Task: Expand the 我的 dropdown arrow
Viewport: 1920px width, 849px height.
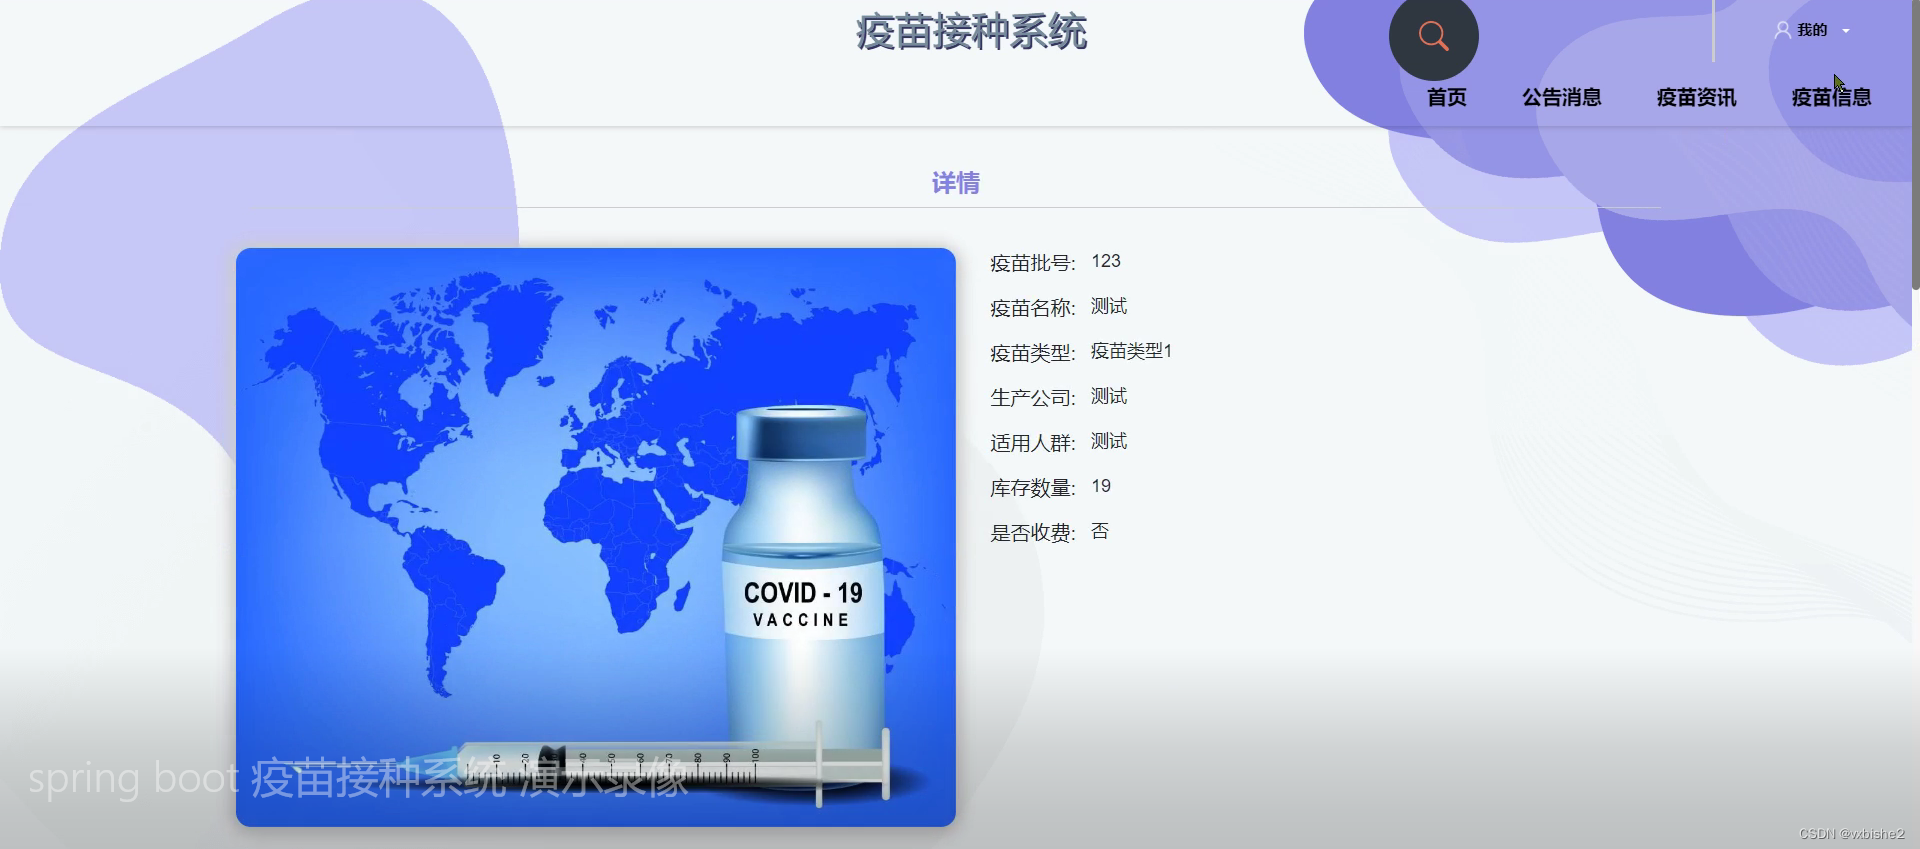Action: tap(1846, 31)
